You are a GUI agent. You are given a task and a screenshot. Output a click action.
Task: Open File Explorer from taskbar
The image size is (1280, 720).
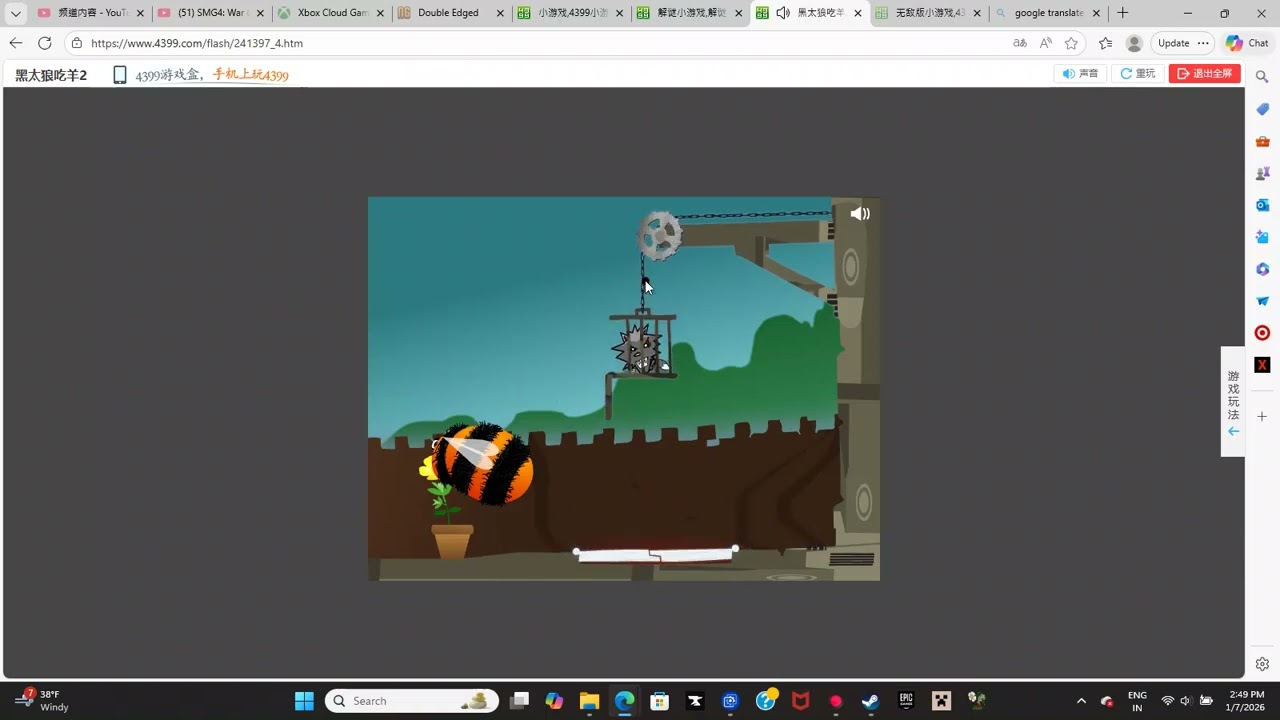tap(589, 701)
